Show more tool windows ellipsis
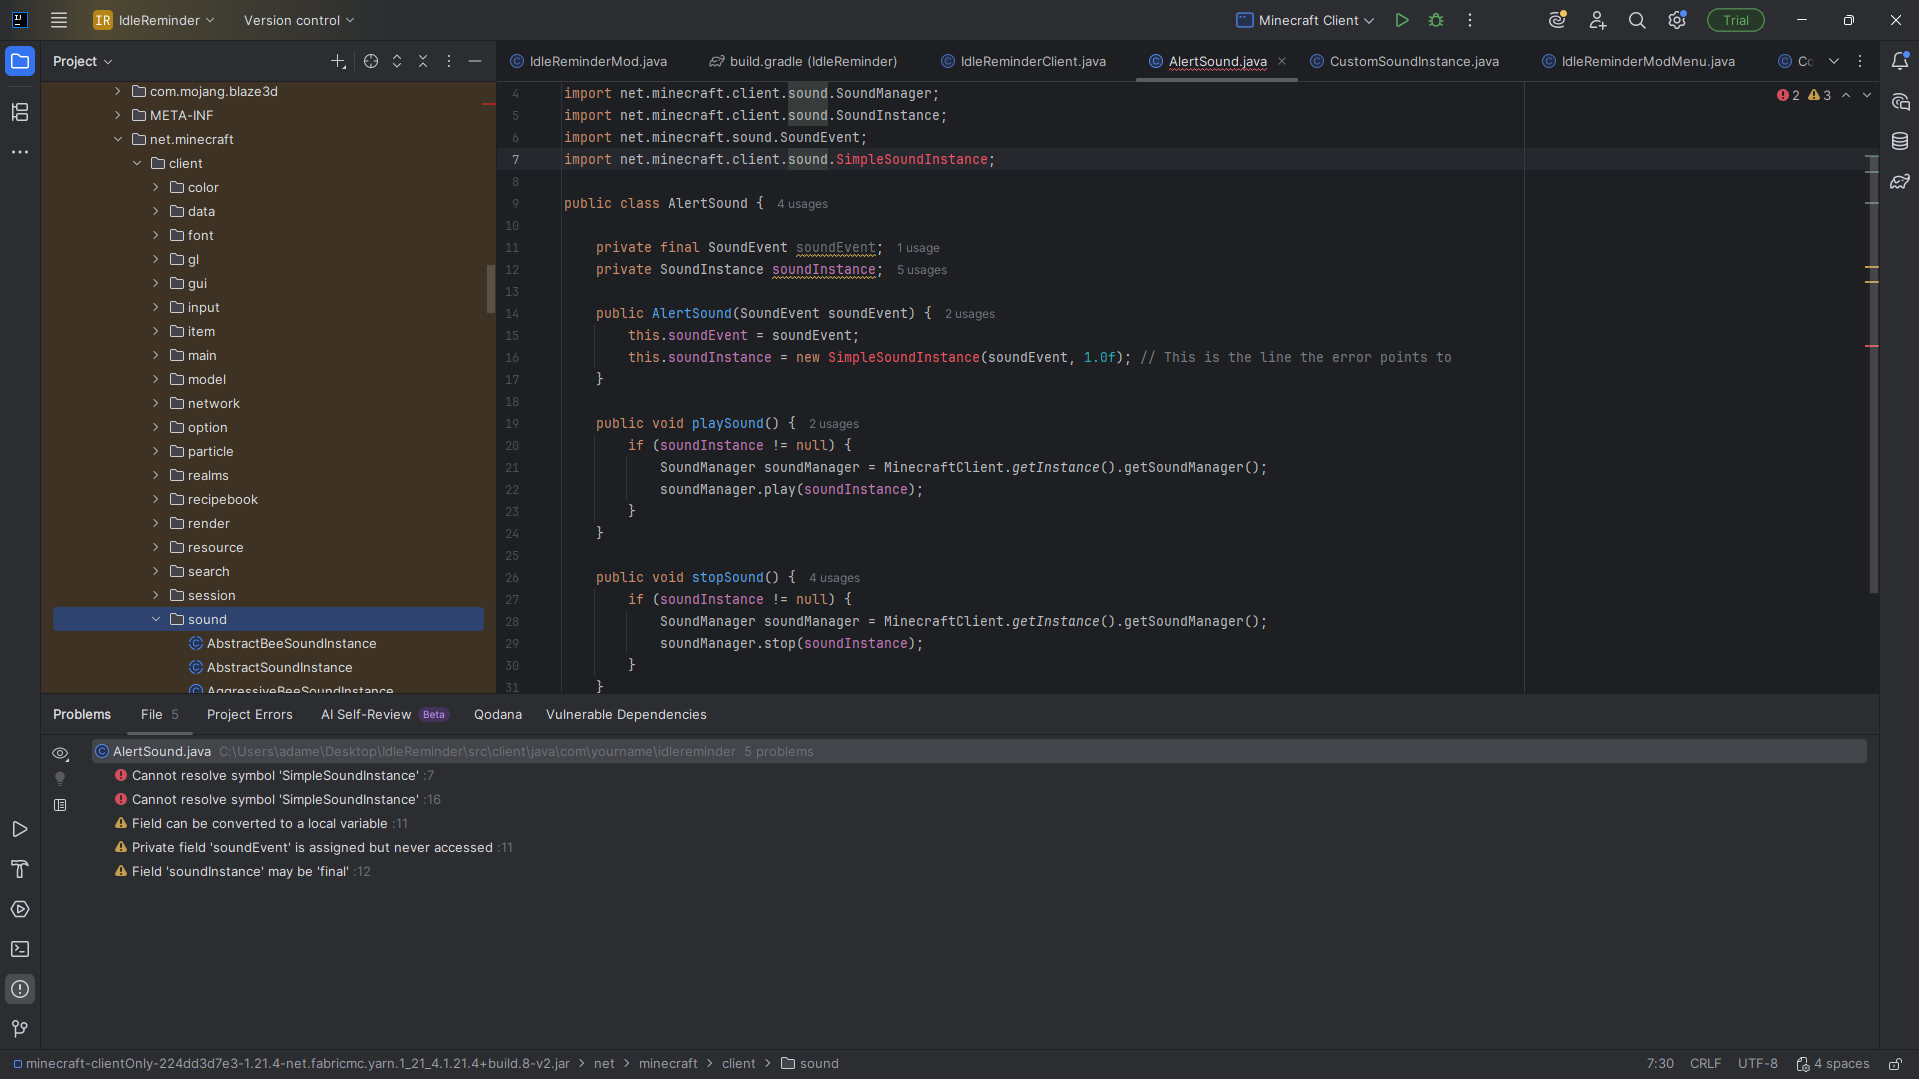 pos(20,152)
